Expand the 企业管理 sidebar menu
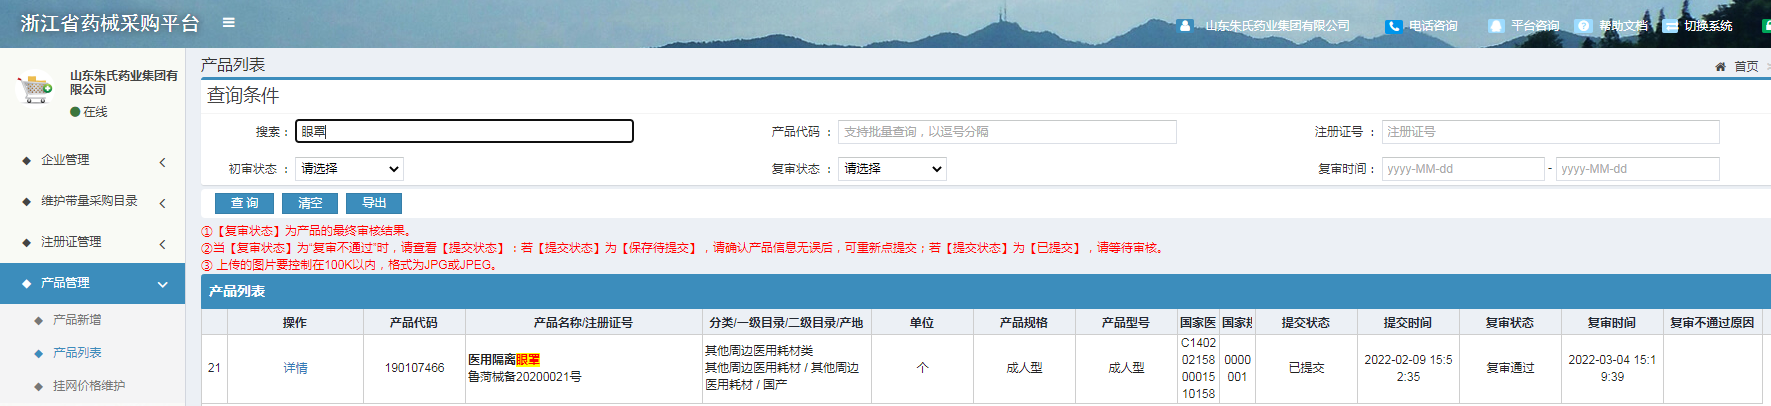This screenshot has width=1771, height=406. coord(92,160)
